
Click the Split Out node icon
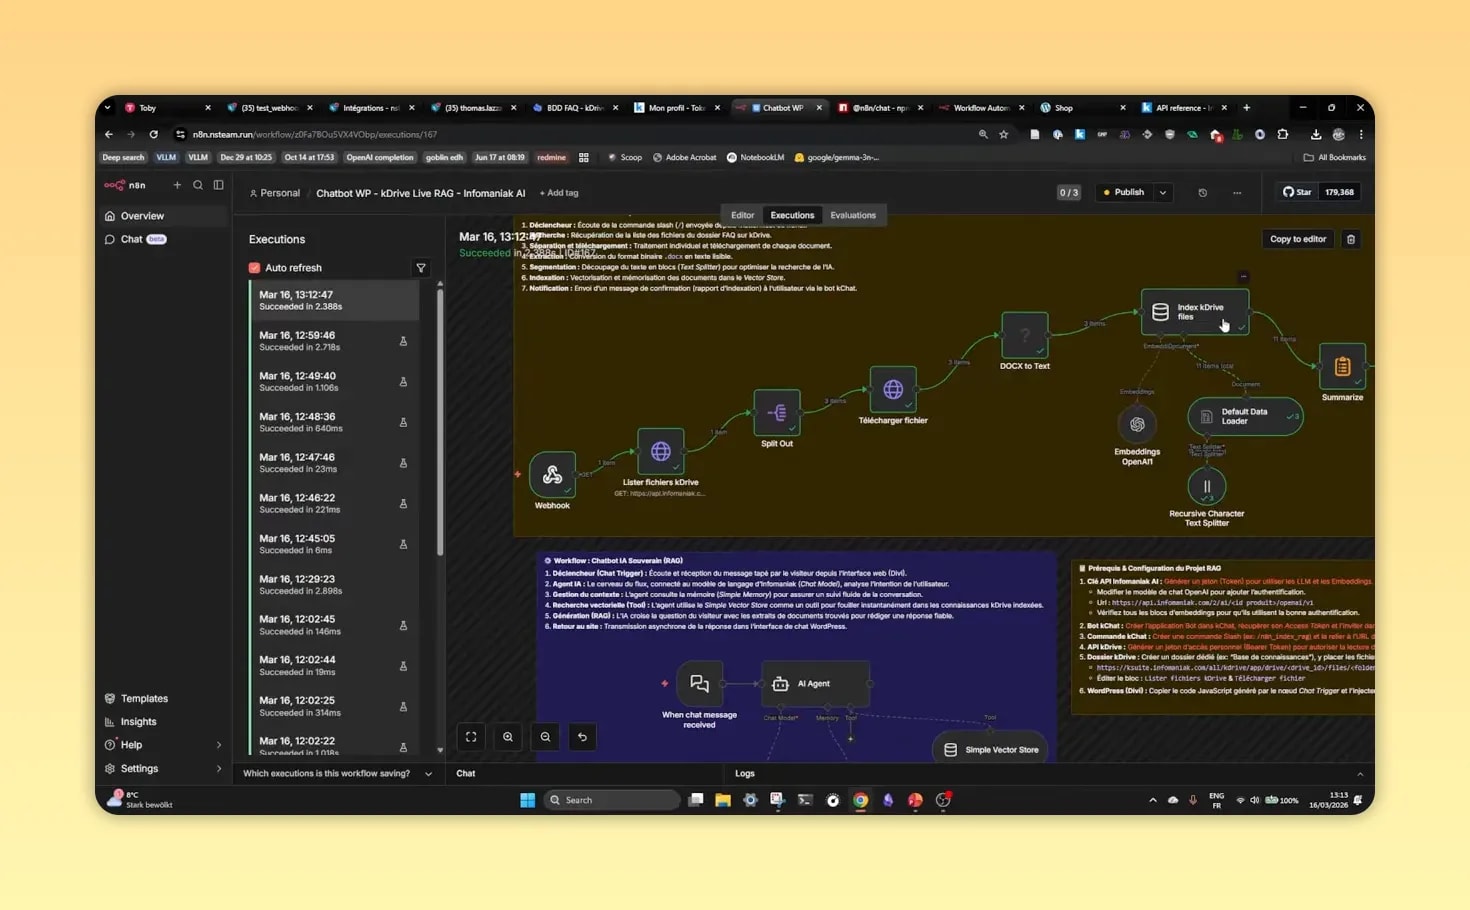click(x=776, y=413)
